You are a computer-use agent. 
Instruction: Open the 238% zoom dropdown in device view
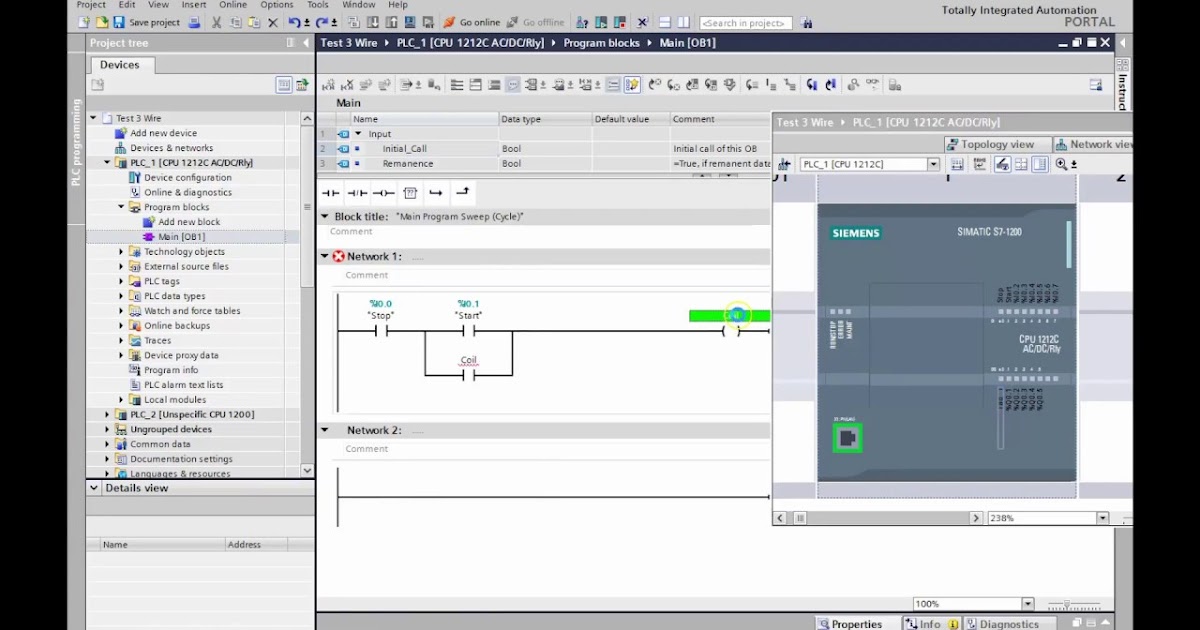(x=1103, y=518)
